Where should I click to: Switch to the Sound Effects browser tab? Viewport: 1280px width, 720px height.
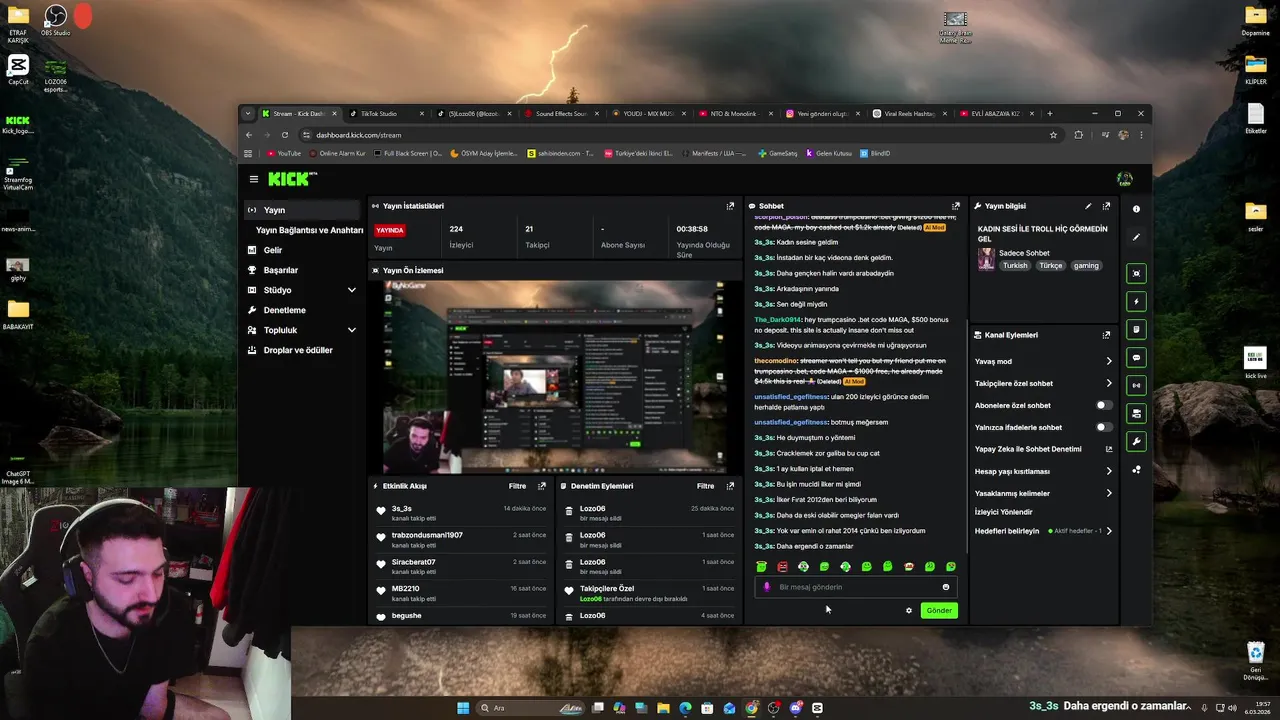[x=560, y=114]
